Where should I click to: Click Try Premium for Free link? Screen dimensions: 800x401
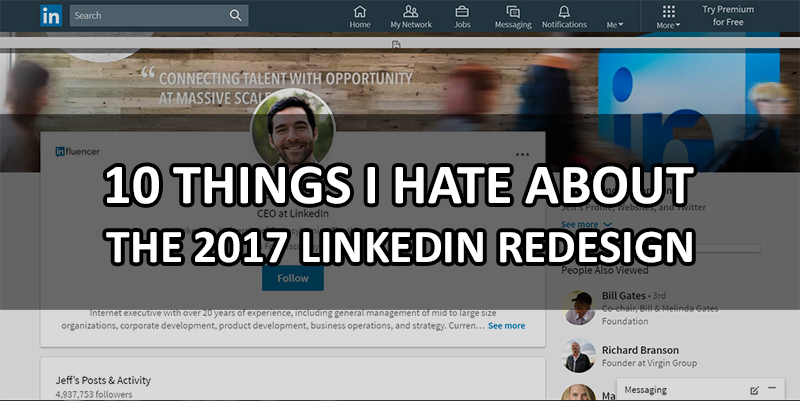(x=728, y=16)
